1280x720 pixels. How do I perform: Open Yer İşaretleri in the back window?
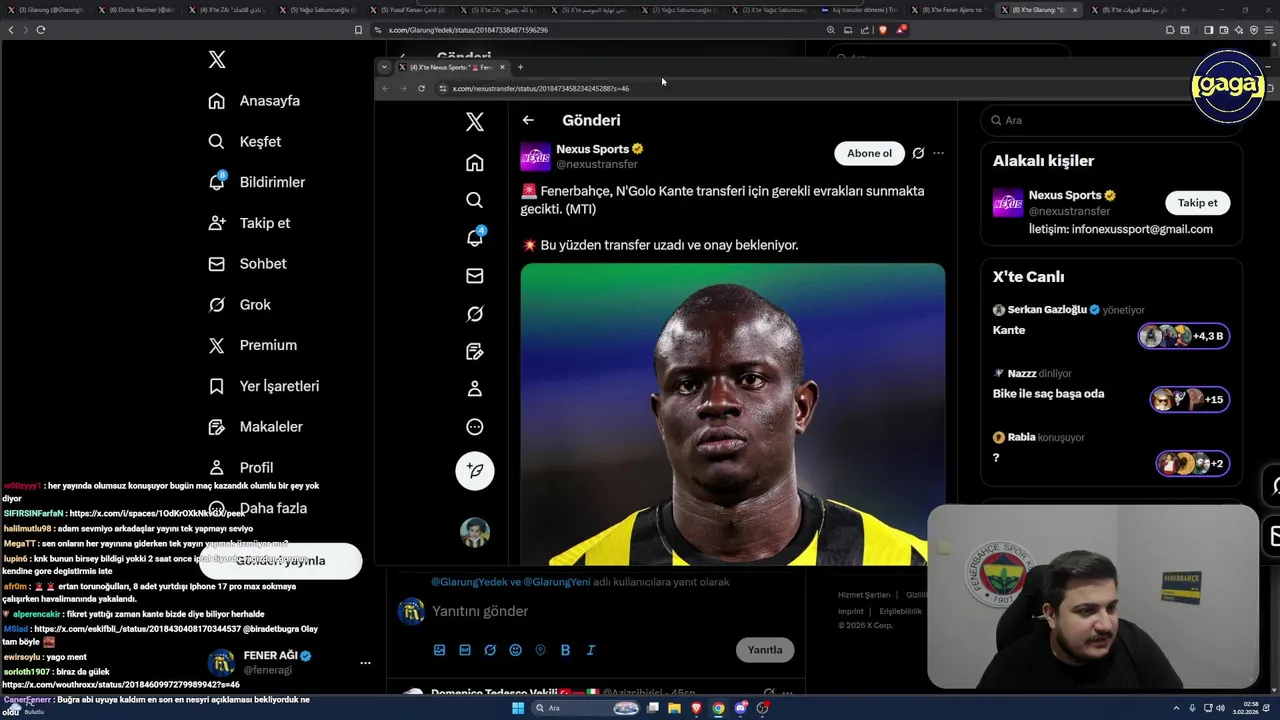coord(264,386)
